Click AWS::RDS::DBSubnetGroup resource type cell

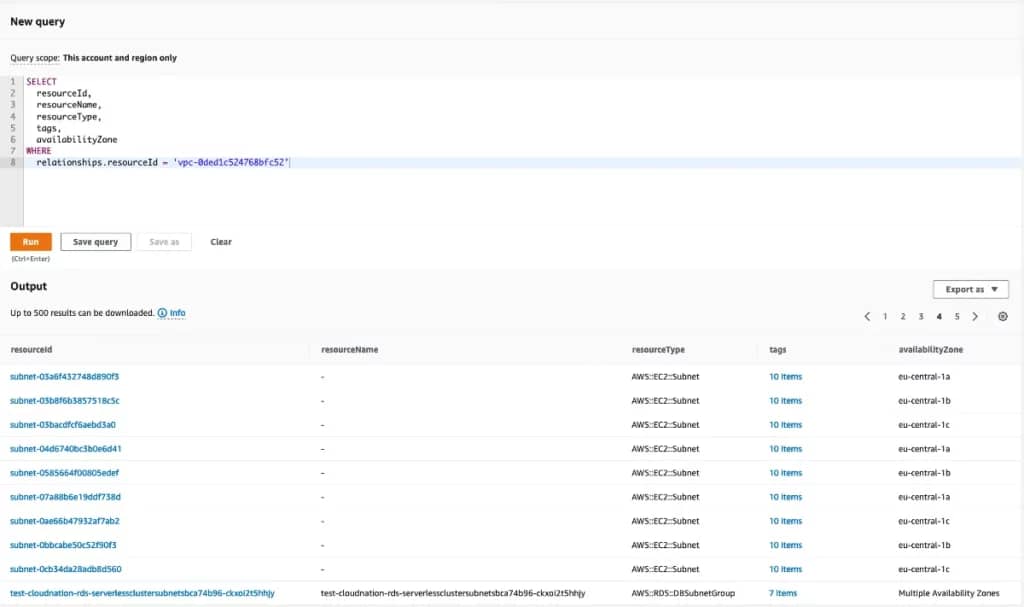(x=683, y=593)
